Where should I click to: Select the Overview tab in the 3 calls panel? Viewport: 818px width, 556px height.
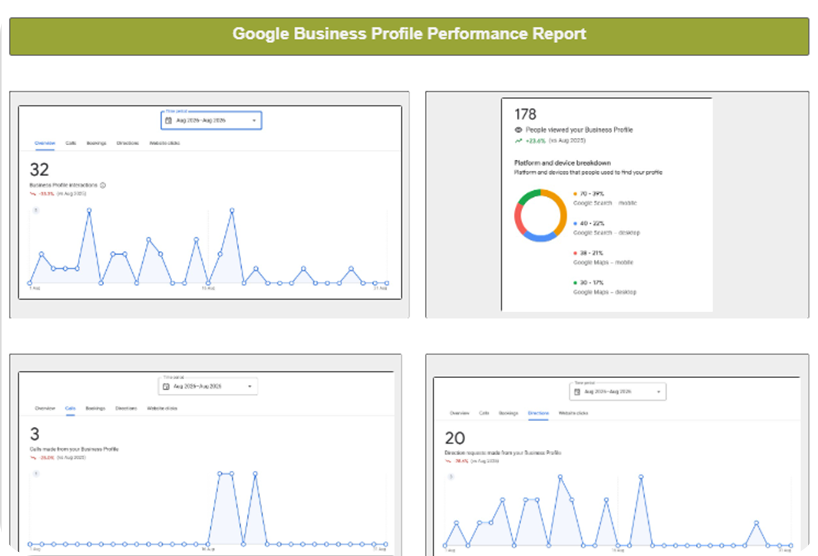pos(45,408)
